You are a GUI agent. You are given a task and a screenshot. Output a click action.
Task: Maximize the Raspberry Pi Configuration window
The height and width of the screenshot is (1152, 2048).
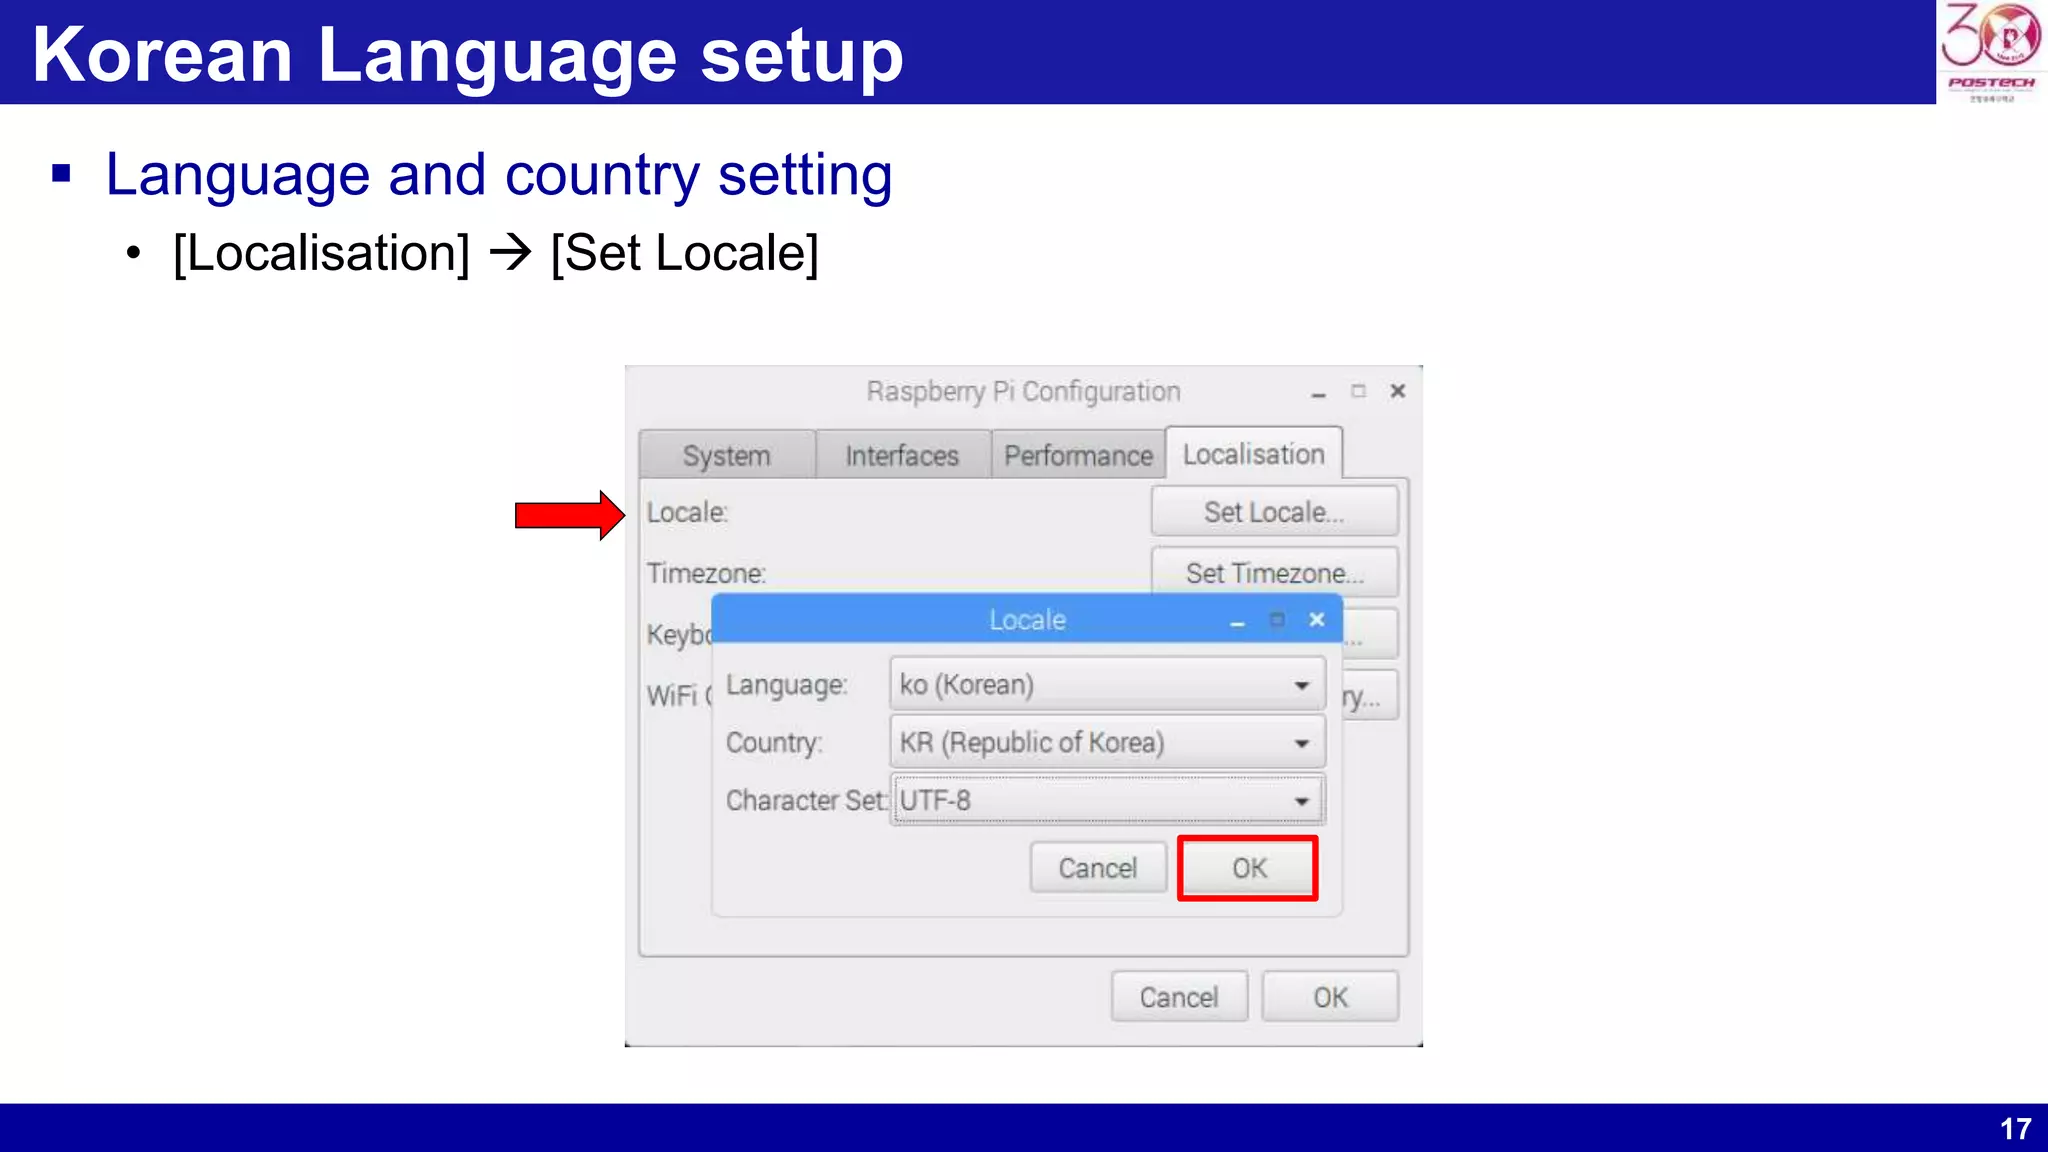click(1358, 391)
